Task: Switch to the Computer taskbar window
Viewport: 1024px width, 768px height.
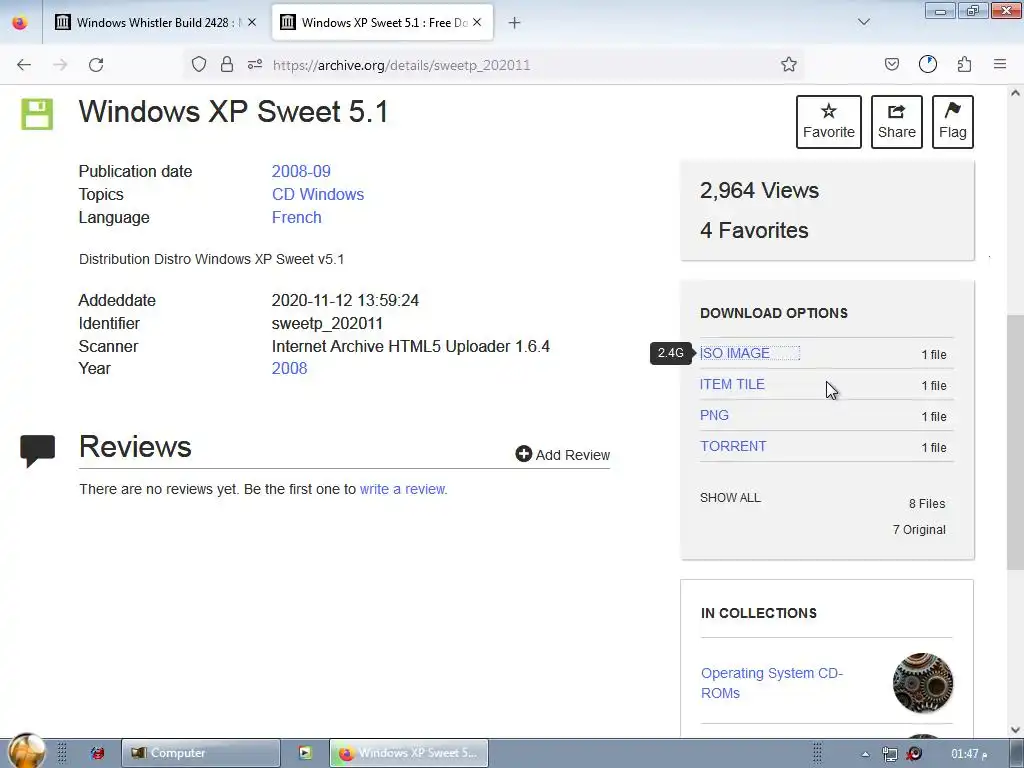Action: [x=200, y=753]
